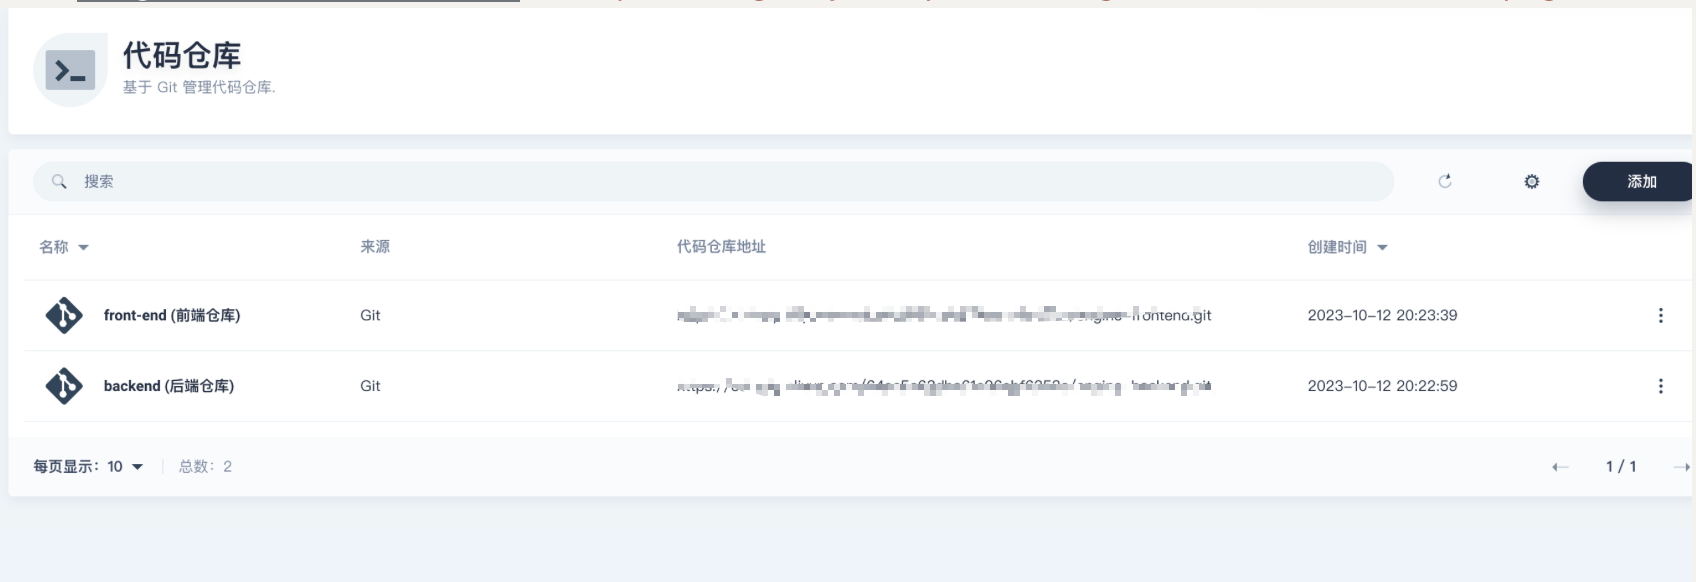
Task: Click the 代码仓库地址 column header
Action: (721, 246)
